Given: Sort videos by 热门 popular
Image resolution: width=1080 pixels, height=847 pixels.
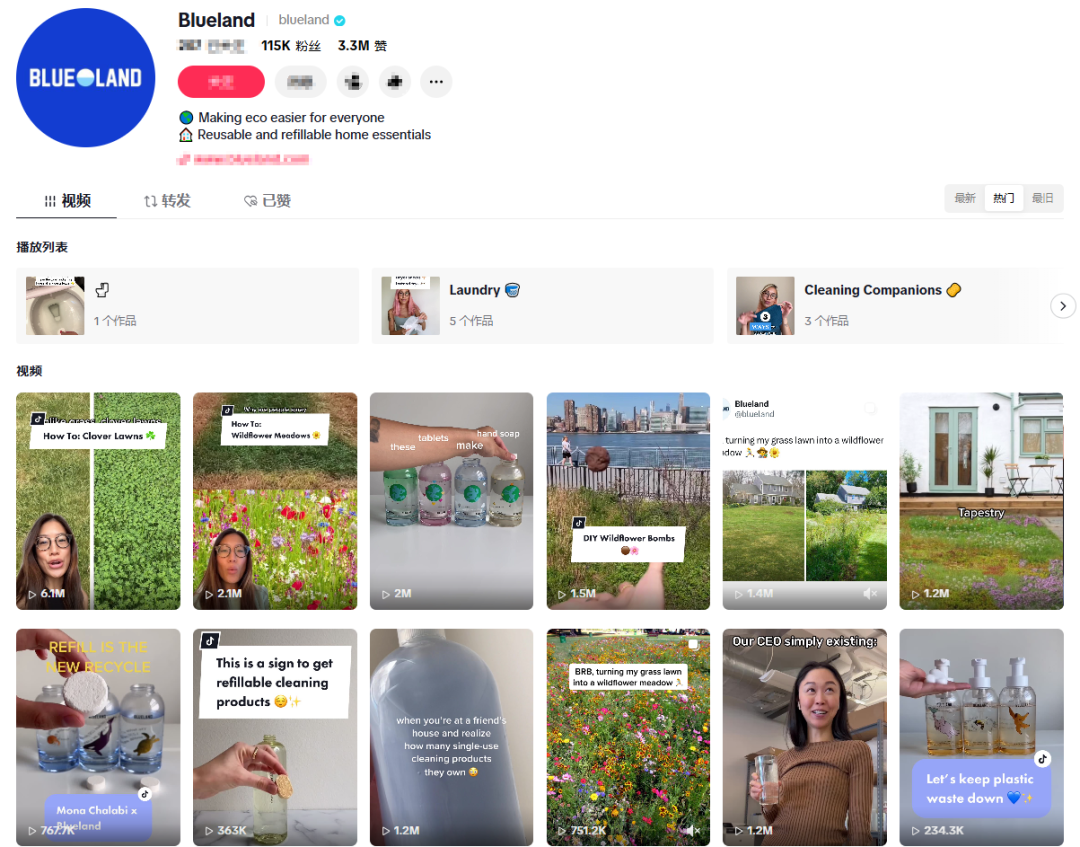Looking at the screenshot, I should (1004, 198).
